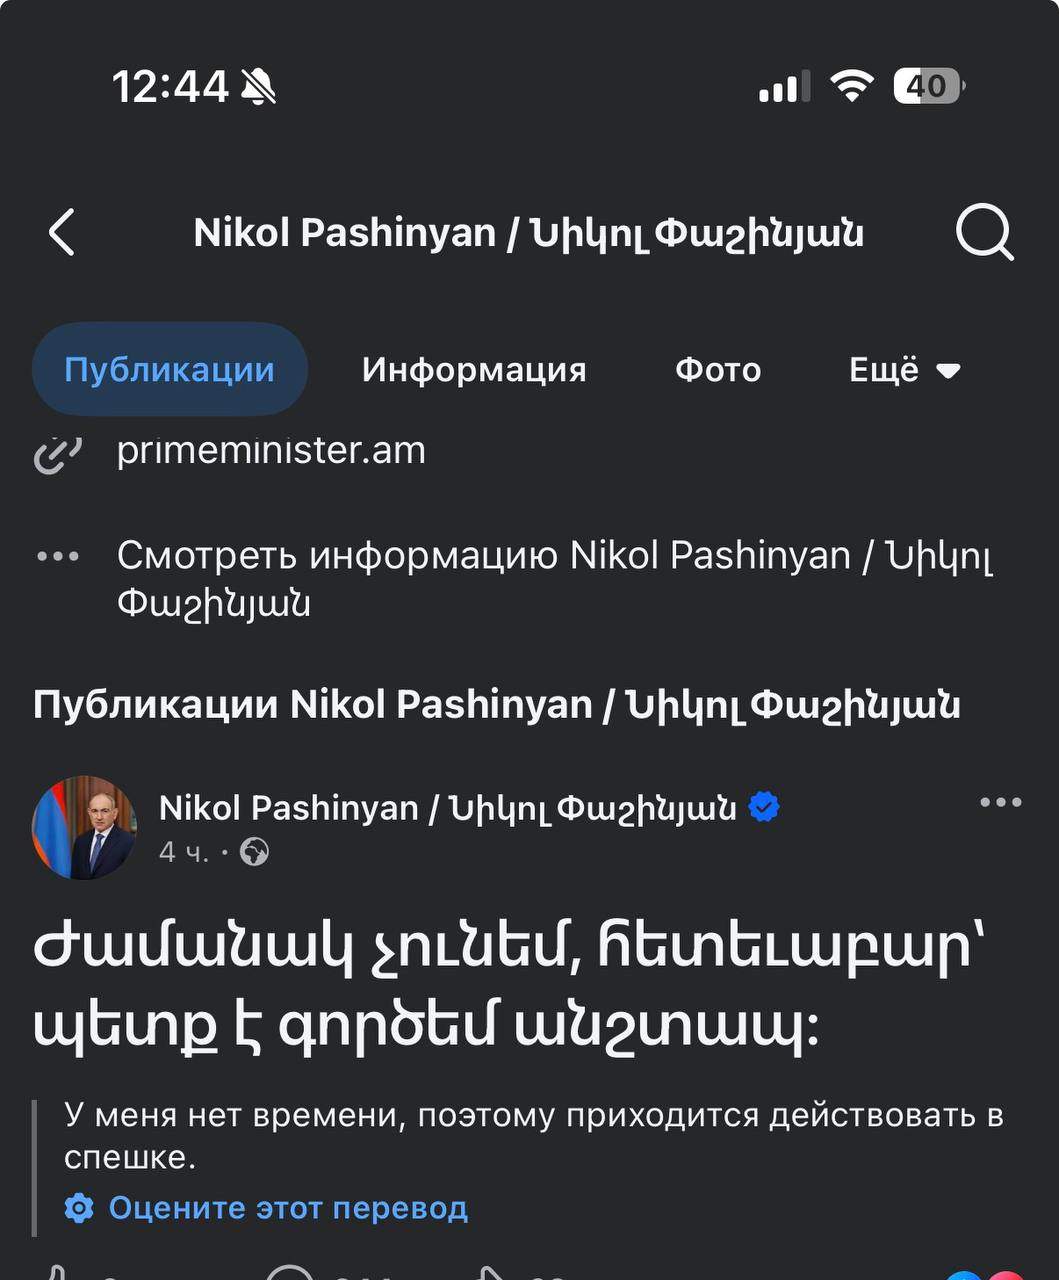Open search with the magnifier icon

(x=984, y=233)
